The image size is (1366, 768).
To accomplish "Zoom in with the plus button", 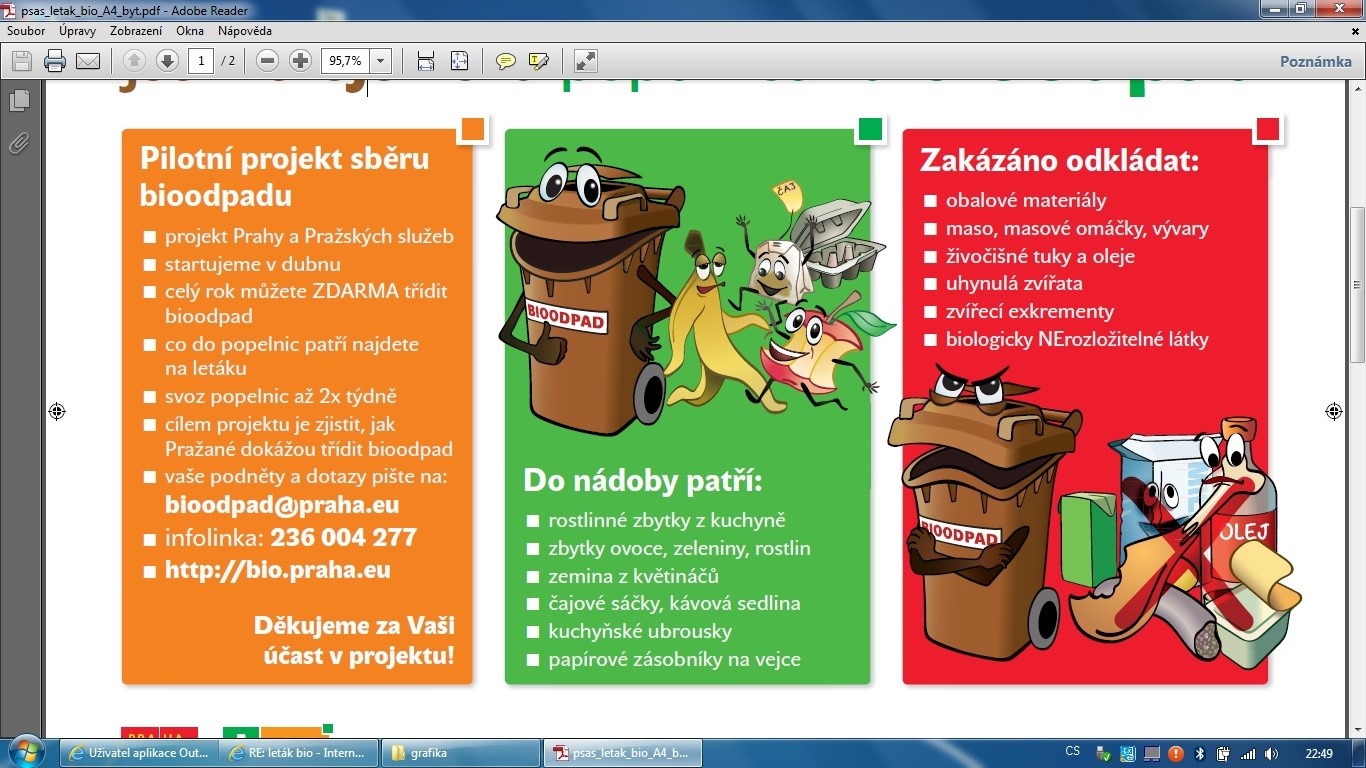I will tap(300, 61).
